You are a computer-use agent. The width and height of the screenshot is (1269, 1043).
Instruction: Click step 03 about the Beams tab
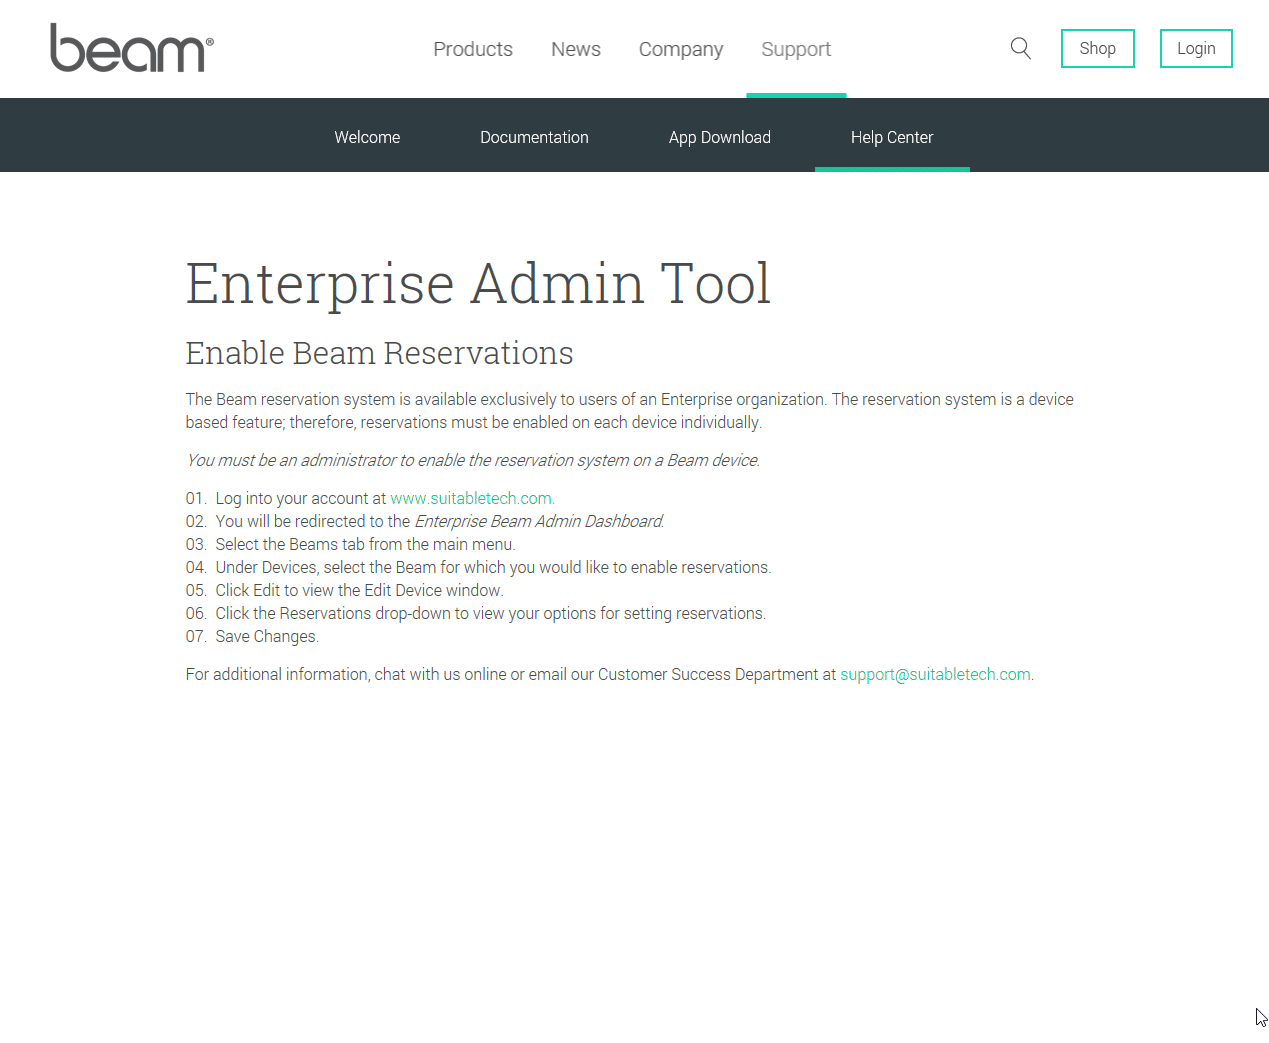[351, 544]
